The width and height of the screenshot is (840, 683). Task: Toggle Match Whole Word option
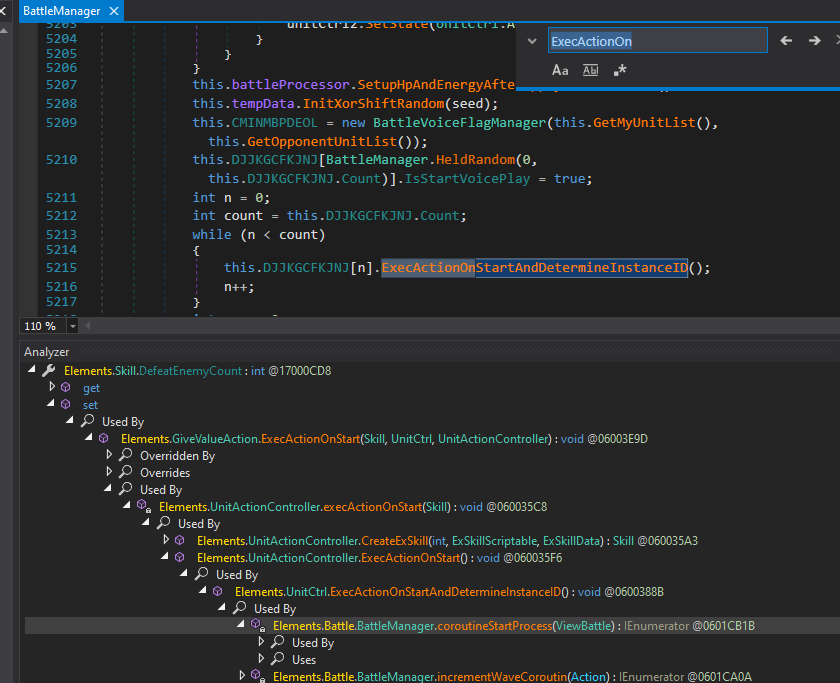(590, 70)
